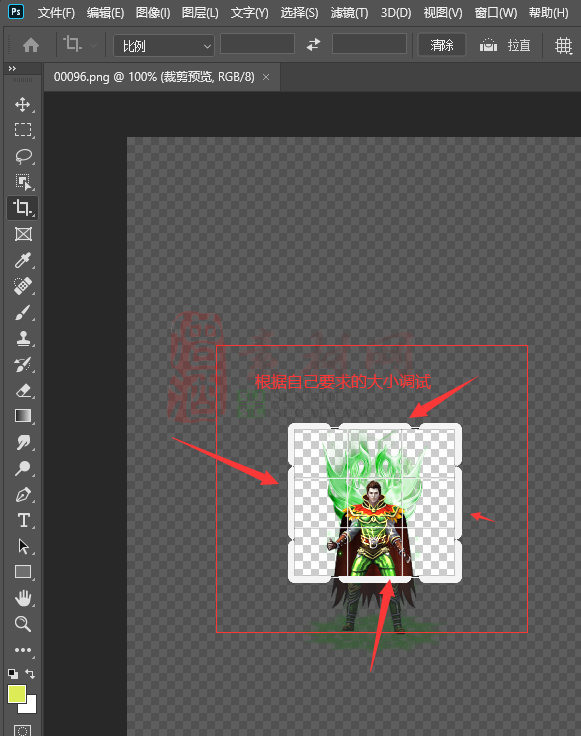Select the Move tool
The image size is (581, 736).
click(x=23, y=104)
